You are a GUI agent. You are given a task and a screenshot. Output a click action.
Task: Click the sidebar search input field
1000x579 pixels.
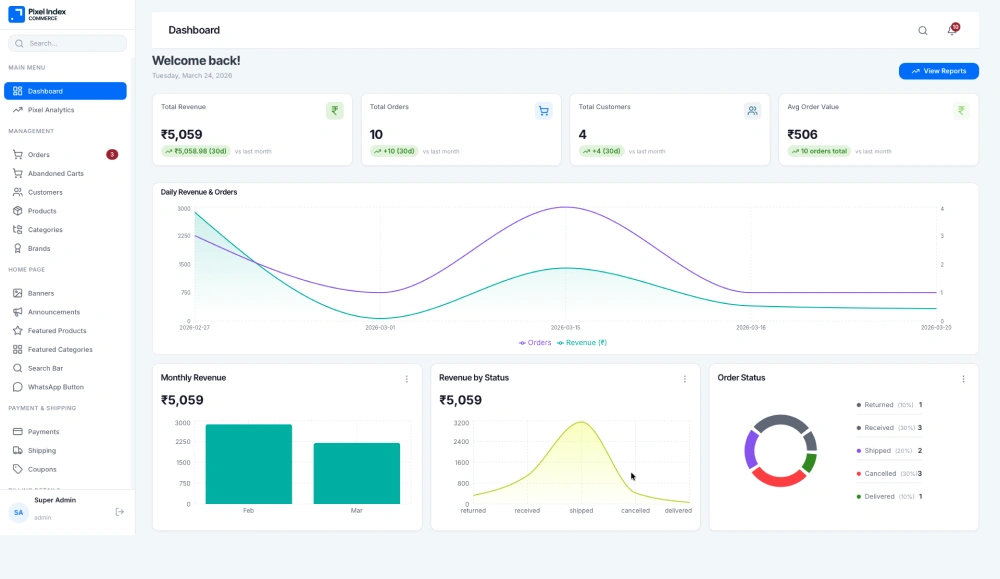coord(68,43)
